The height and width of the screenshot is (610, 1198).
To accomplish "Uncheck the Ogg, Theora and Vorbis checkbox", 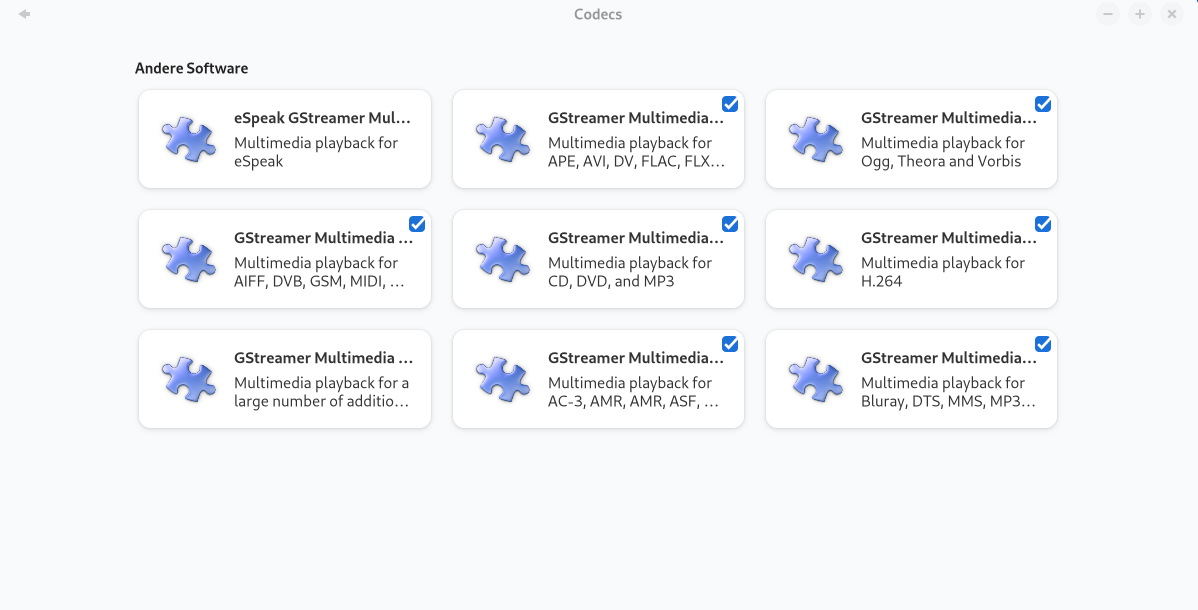I will 1043,104.
